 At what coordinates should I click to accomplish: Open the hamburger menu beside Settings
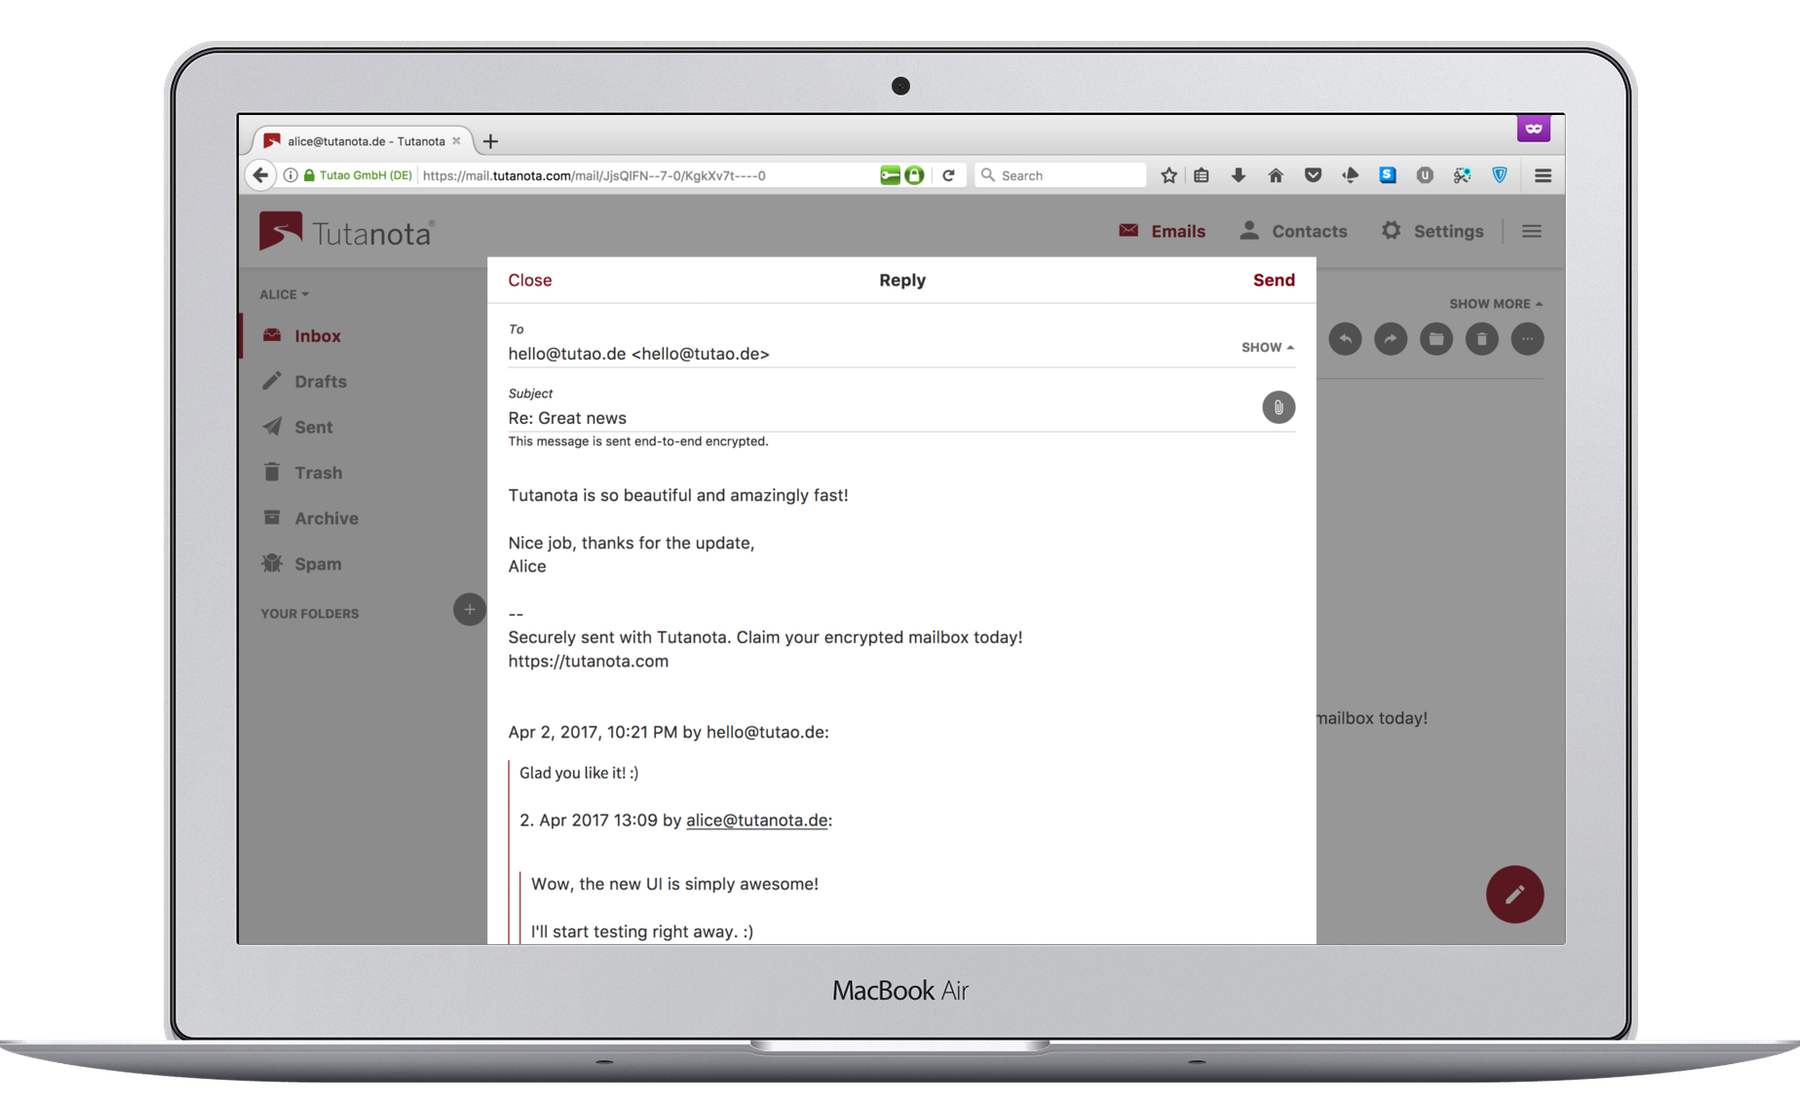(x=1531, y=231)
